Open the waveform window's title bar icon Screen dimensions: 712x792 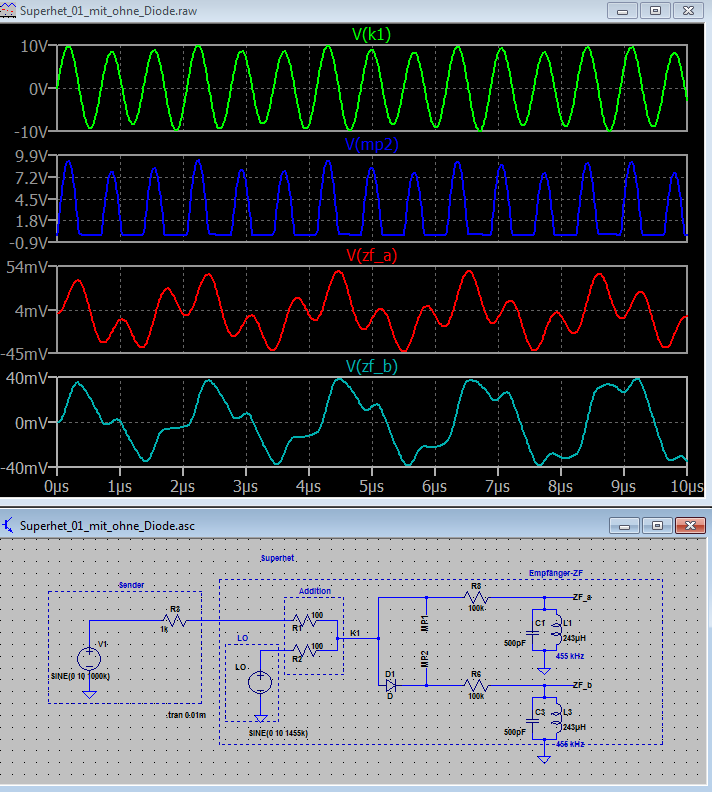[10, 10]
